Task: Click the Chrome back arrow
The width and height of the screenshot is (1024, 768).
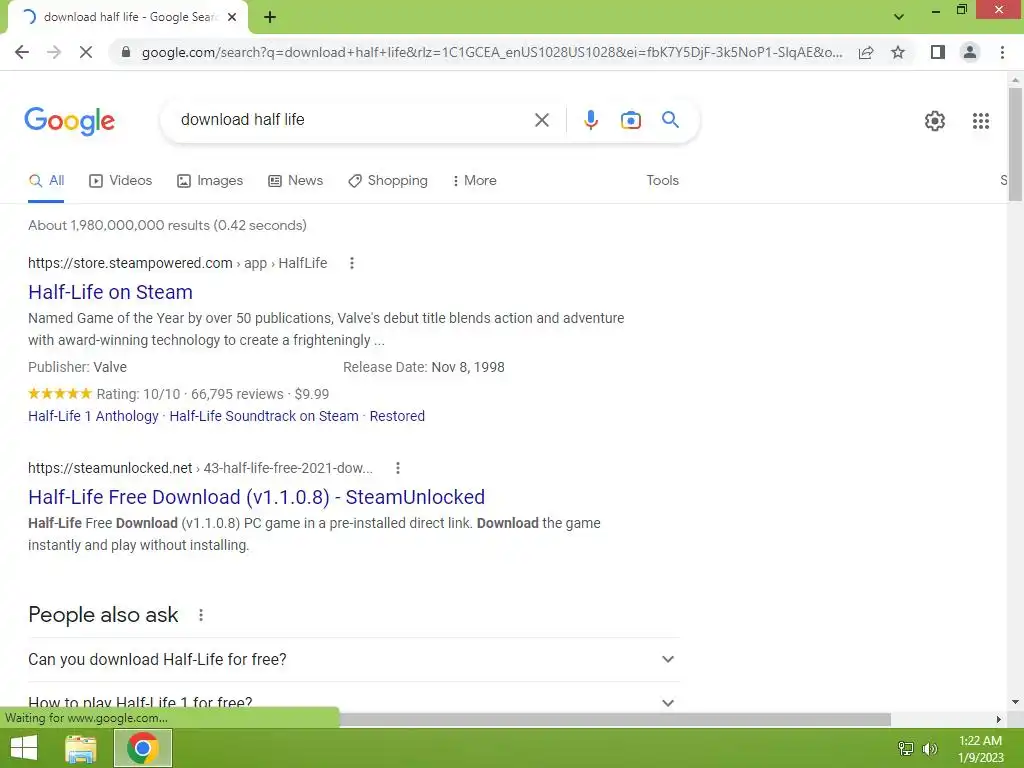Action: coord(22,52)
